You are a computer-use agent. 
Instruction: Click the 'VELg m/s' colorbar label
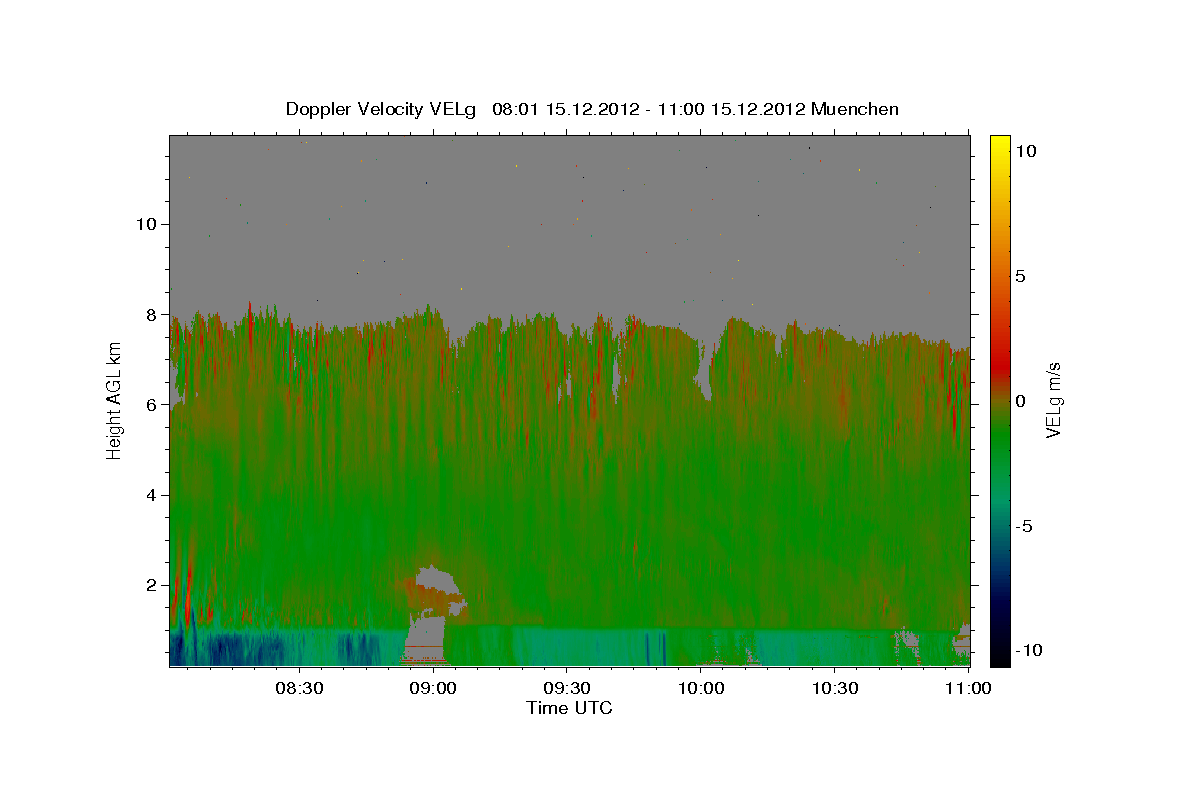click(1053, 400)
